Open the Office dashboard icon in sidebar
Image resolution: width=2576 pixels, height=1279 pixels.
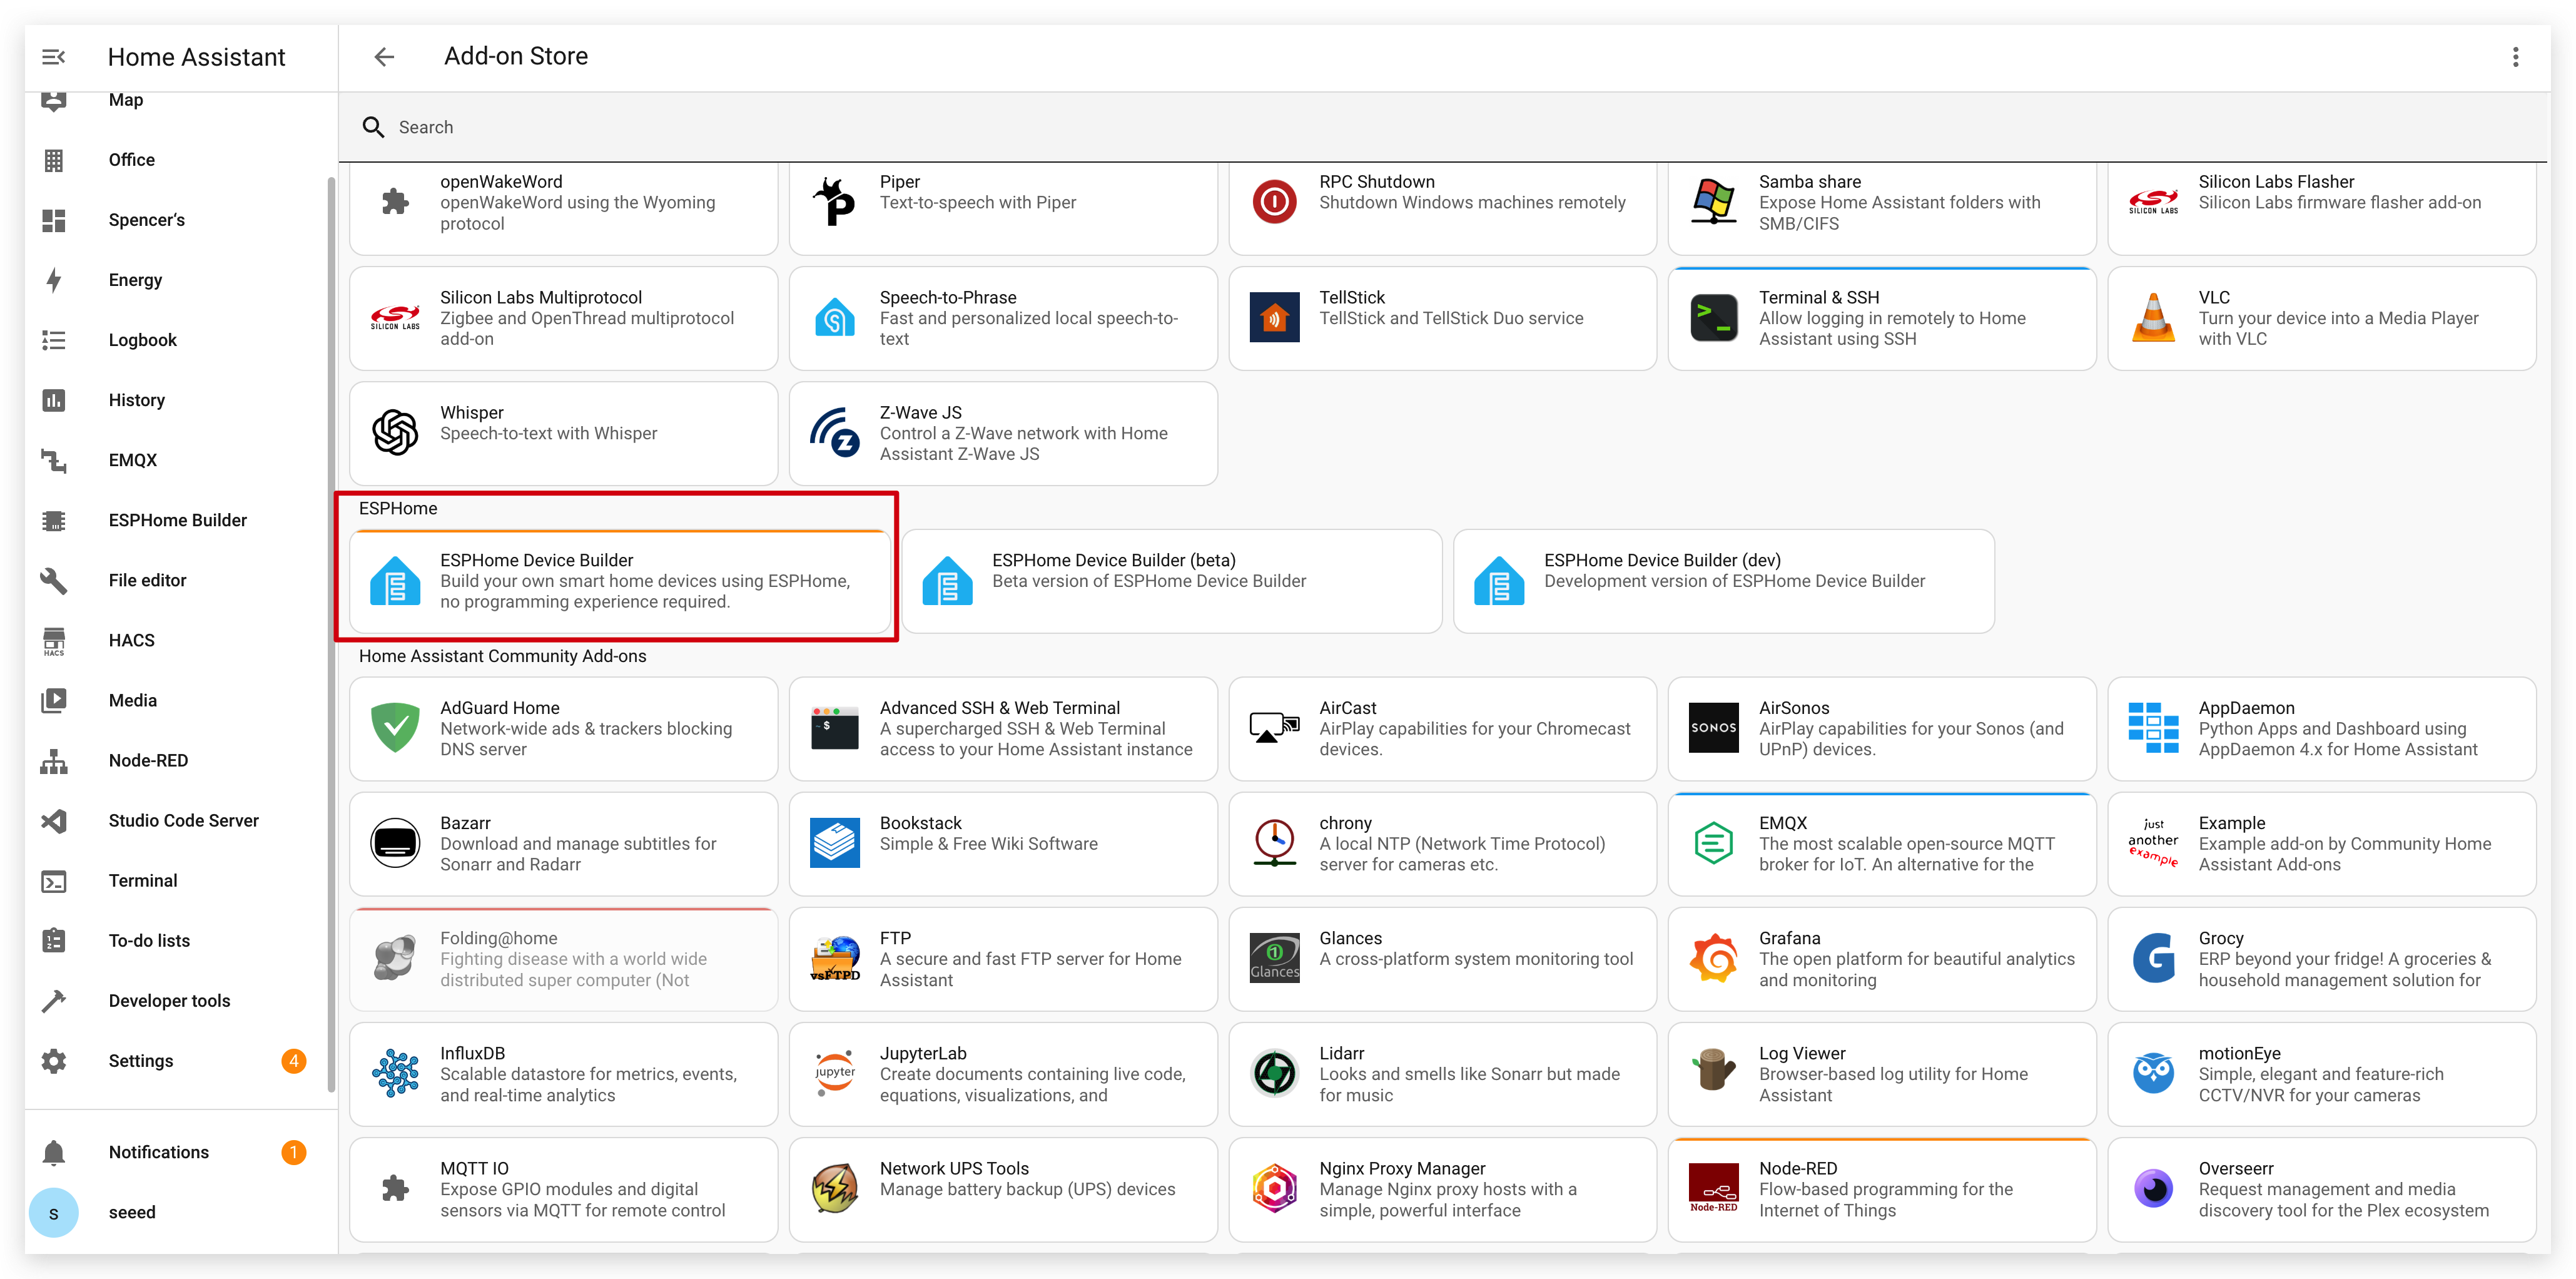54,160
